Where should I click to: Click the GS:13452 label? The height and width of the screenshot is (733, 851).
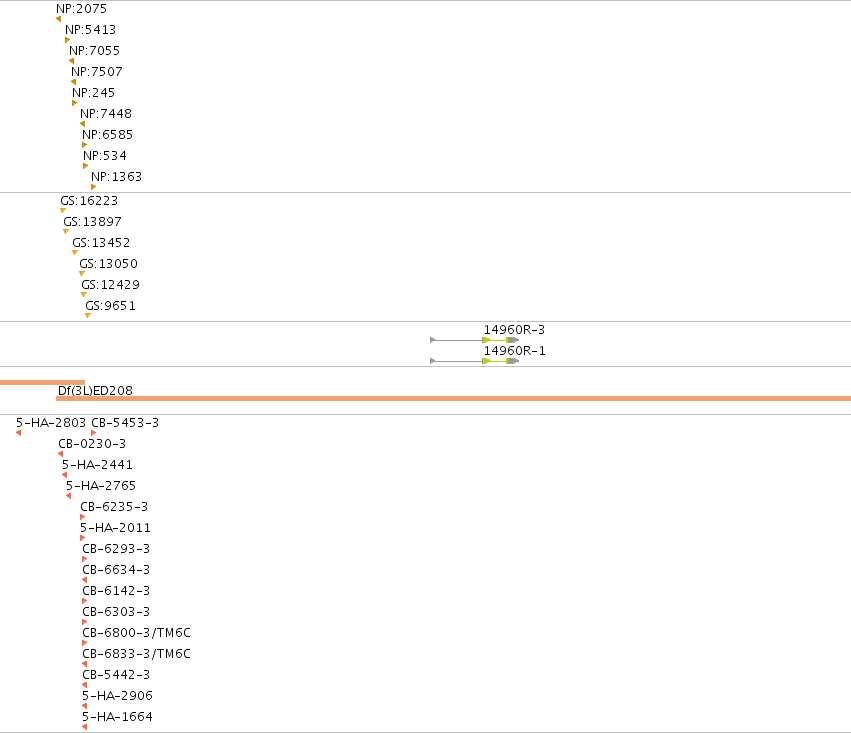pyautogui.click(x=101, y=243)
